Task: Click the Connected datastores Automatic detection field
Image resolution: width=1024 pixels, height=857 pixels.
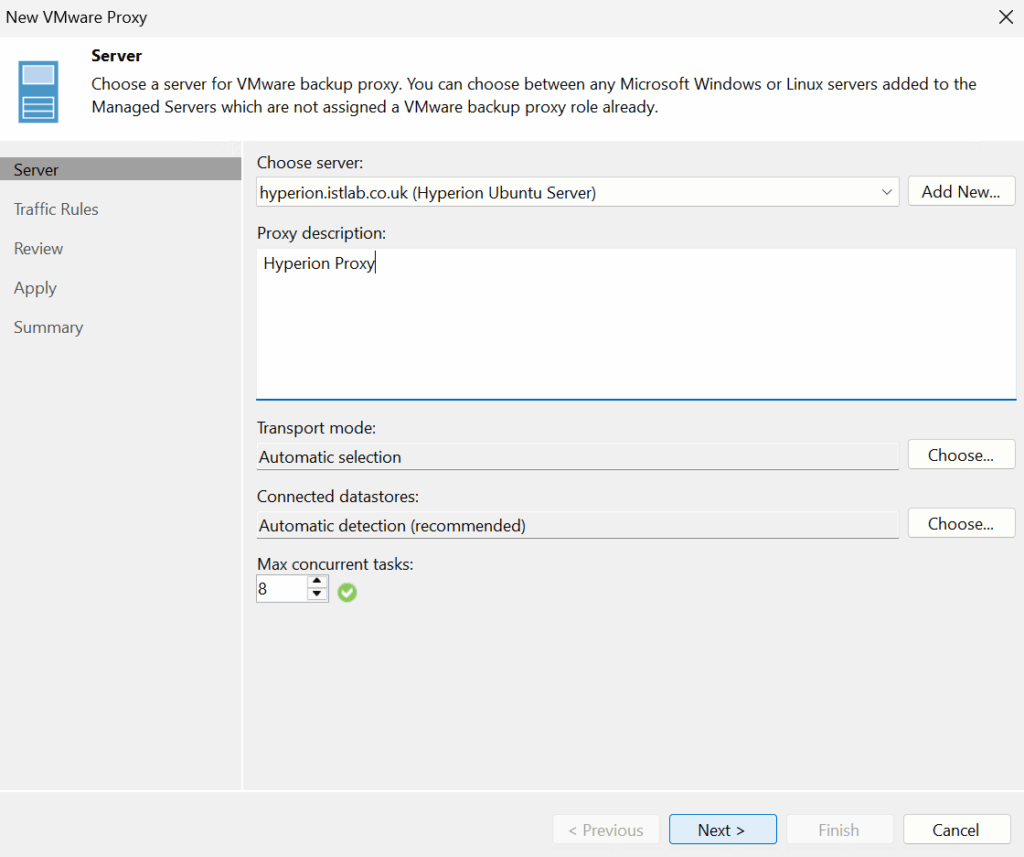Action: [x=577, y=525]
